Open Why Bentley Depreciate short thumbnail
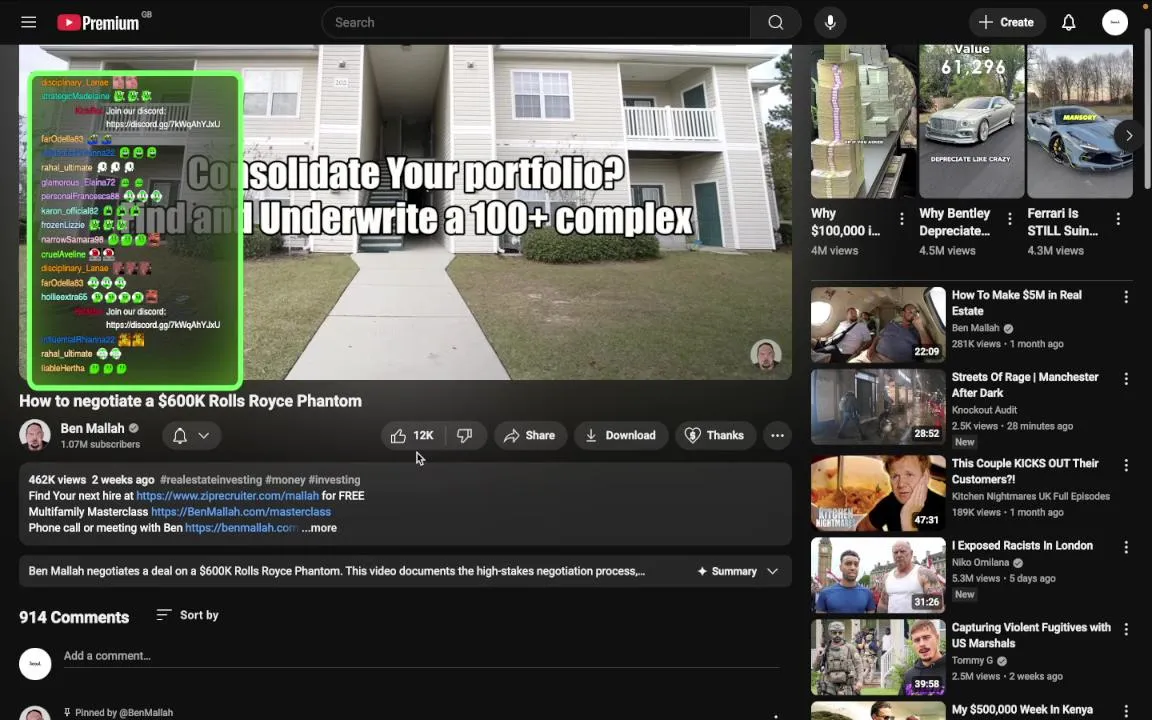The image size is (1152, 720). pyautogui.click(x=971, y=121)
